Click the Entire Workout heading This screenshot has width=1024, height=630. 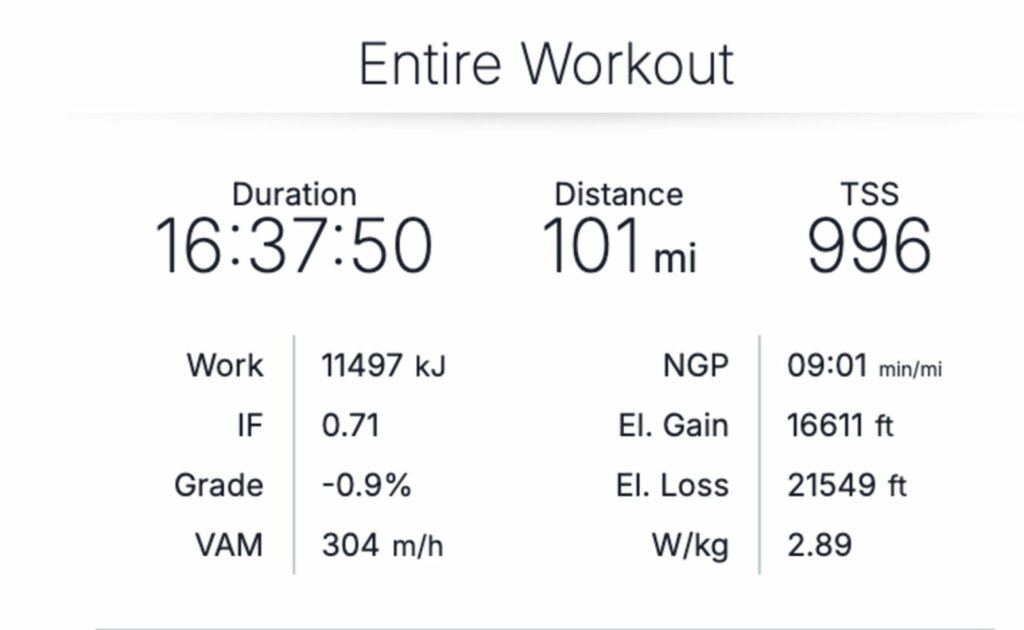[547, 64]
